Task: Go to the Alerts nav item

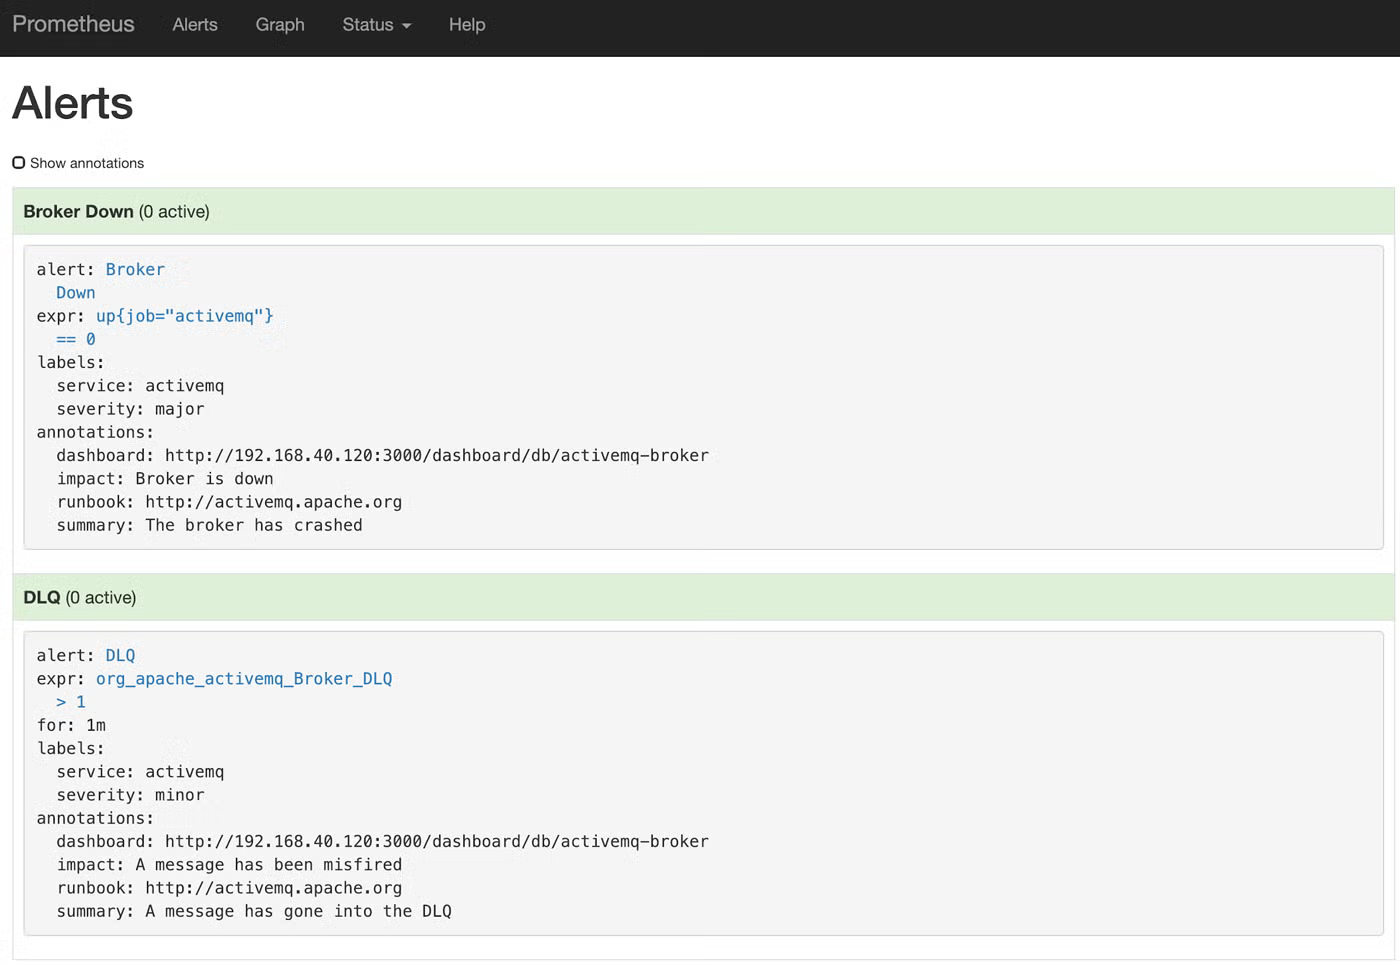Action: pyautogui.click(x=195, y=25)
